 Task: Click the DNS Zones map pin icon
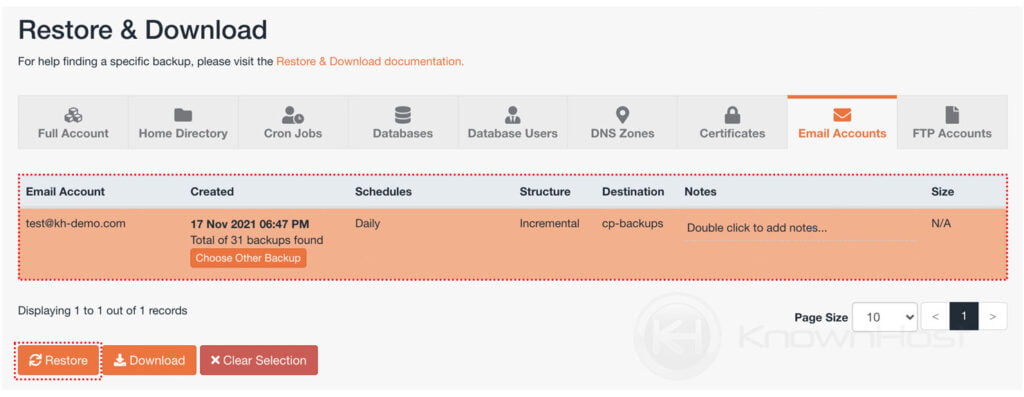(622, 116)
